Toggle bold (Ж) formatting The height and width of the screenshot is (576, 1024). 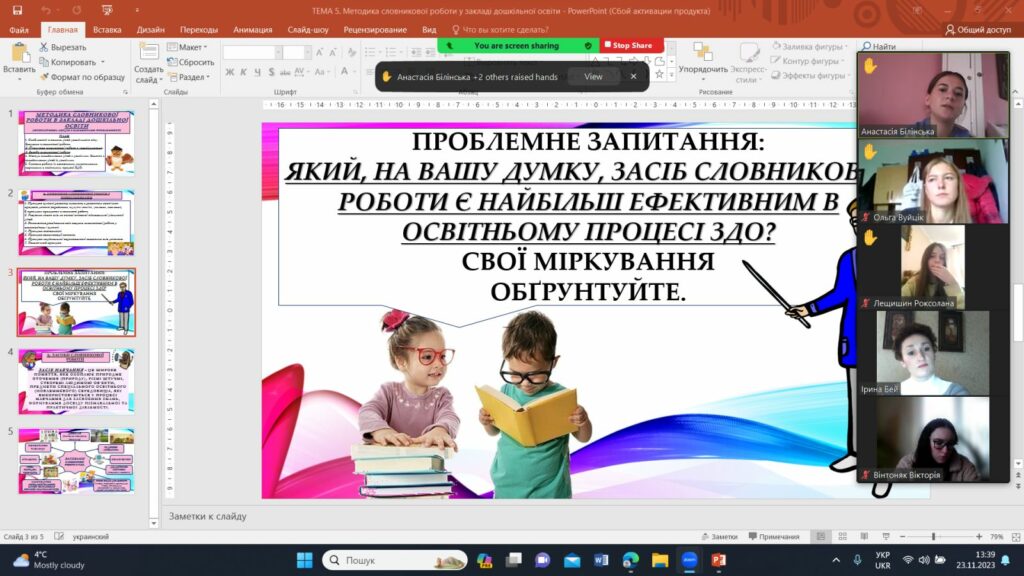(229, 72)
